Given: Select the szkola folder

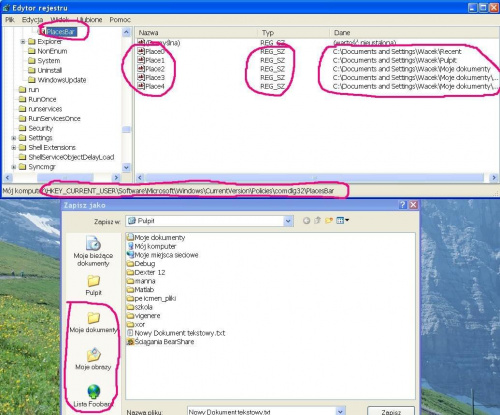Looking at the screenshot, I should click(140, 307).
